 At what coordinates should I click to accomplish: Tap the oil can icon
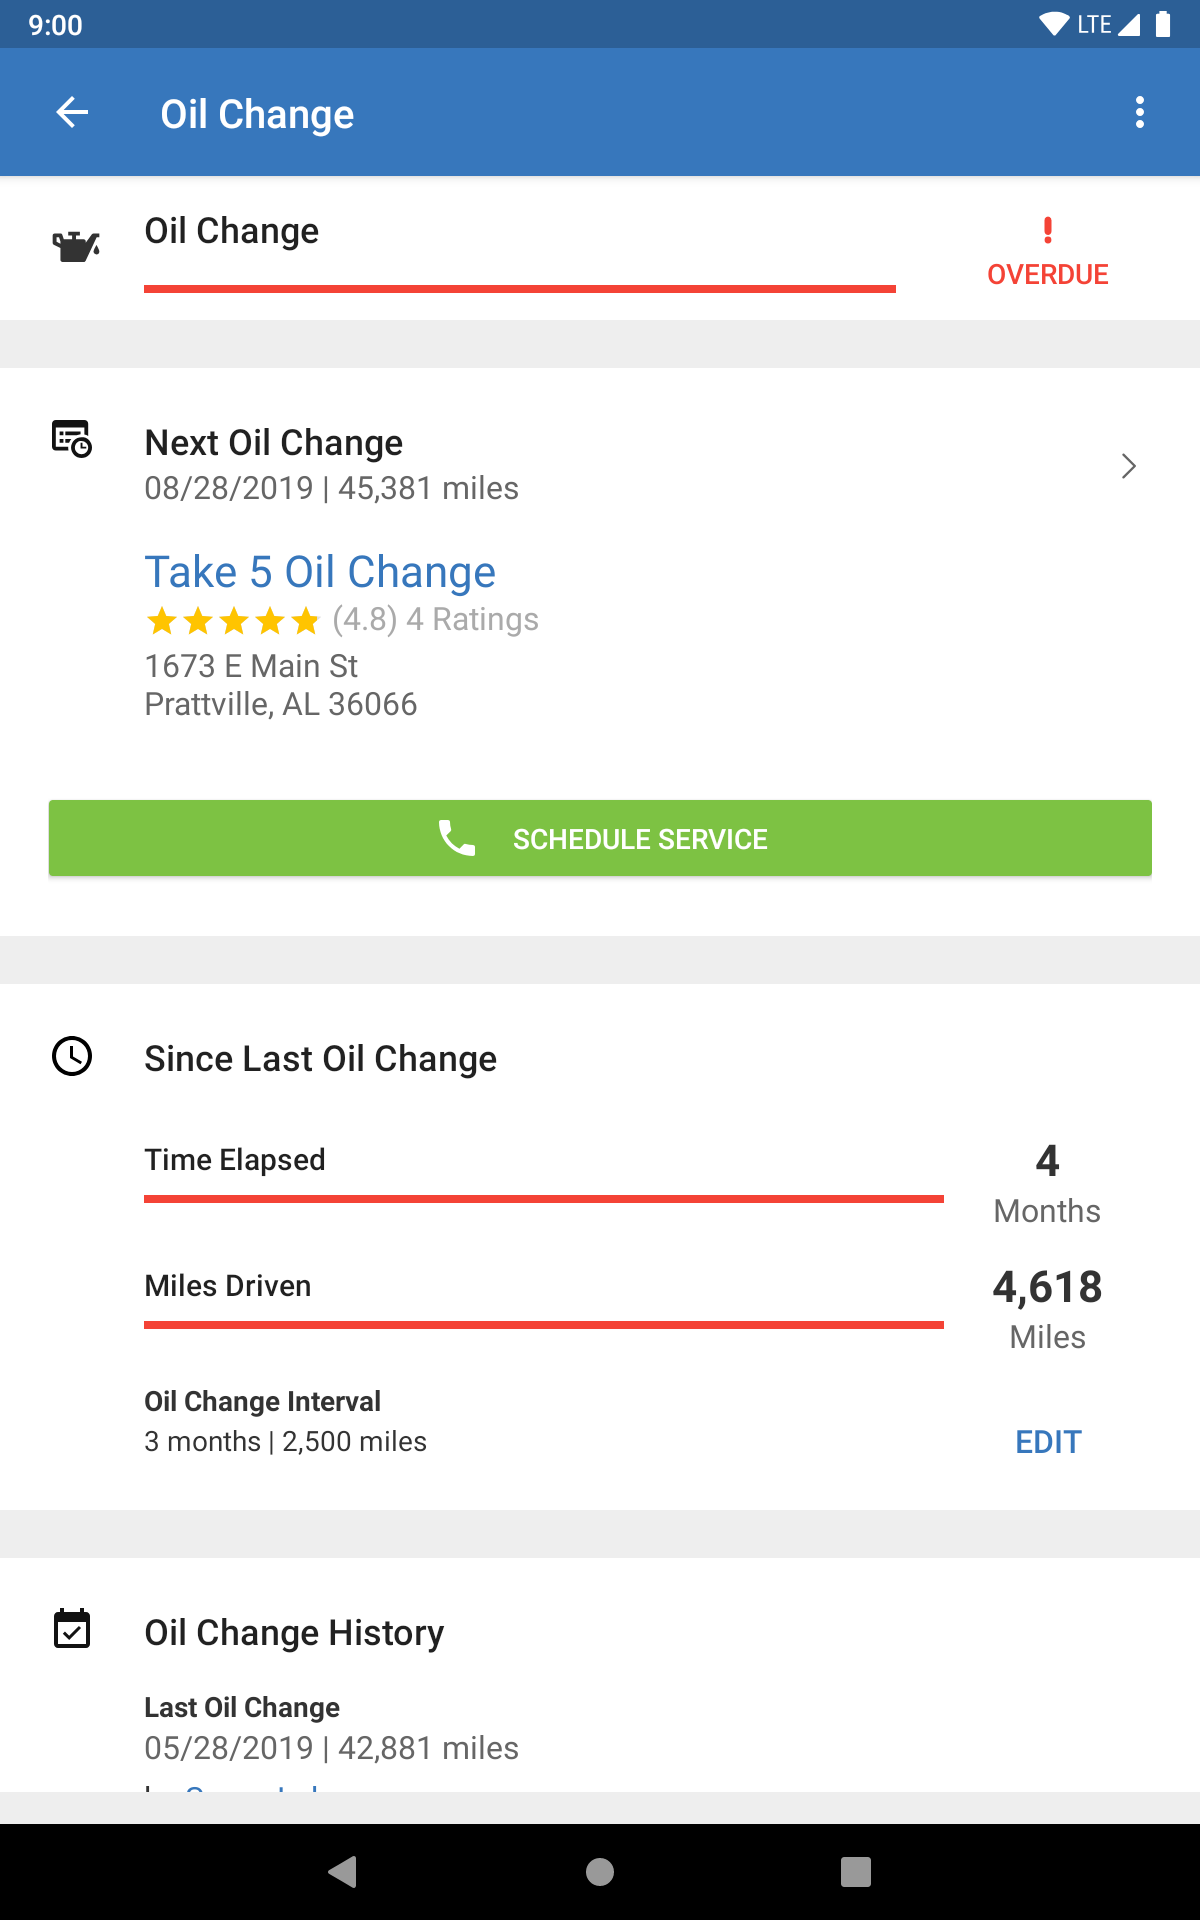(x=75, y=246)
